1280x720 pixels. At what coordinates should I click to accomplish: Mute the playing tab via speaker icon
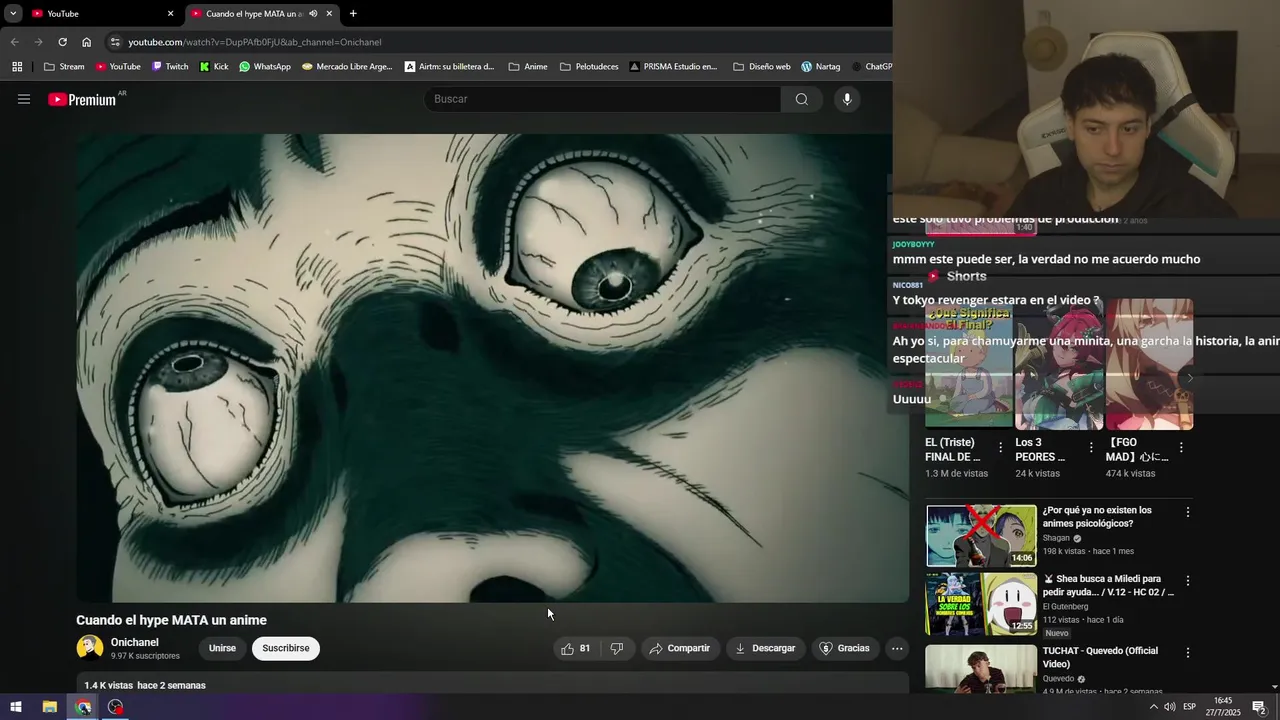click(x=313, y=14)
